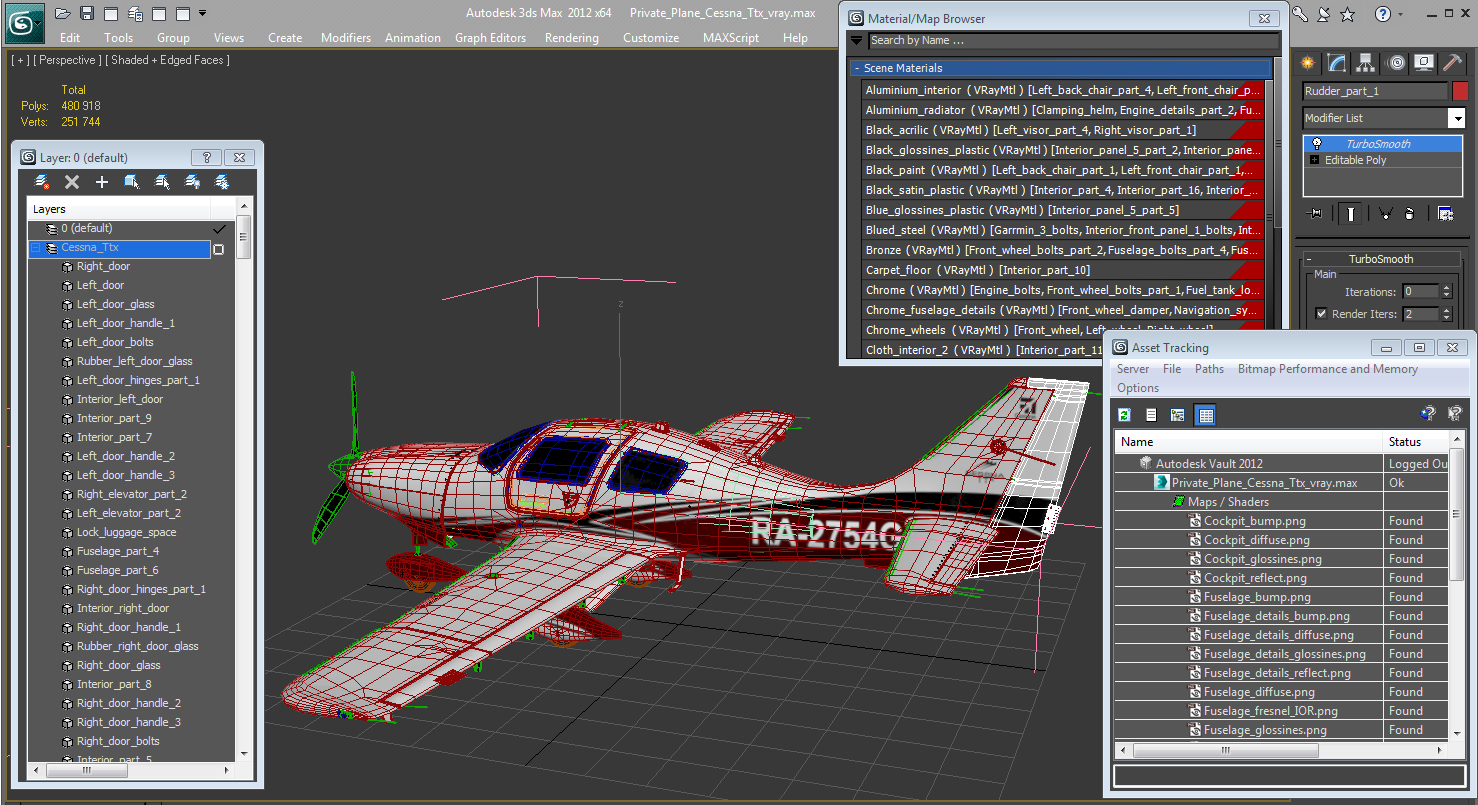Open the Hierarchy command panel tab
This screenshot has width=1478, height=805.
[1367, 63]
